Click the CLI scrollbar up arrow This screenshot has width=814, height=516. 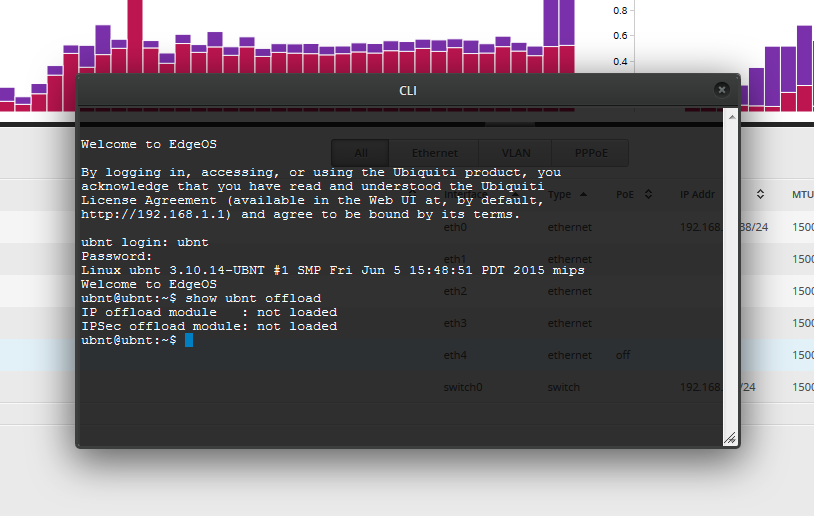731,117
